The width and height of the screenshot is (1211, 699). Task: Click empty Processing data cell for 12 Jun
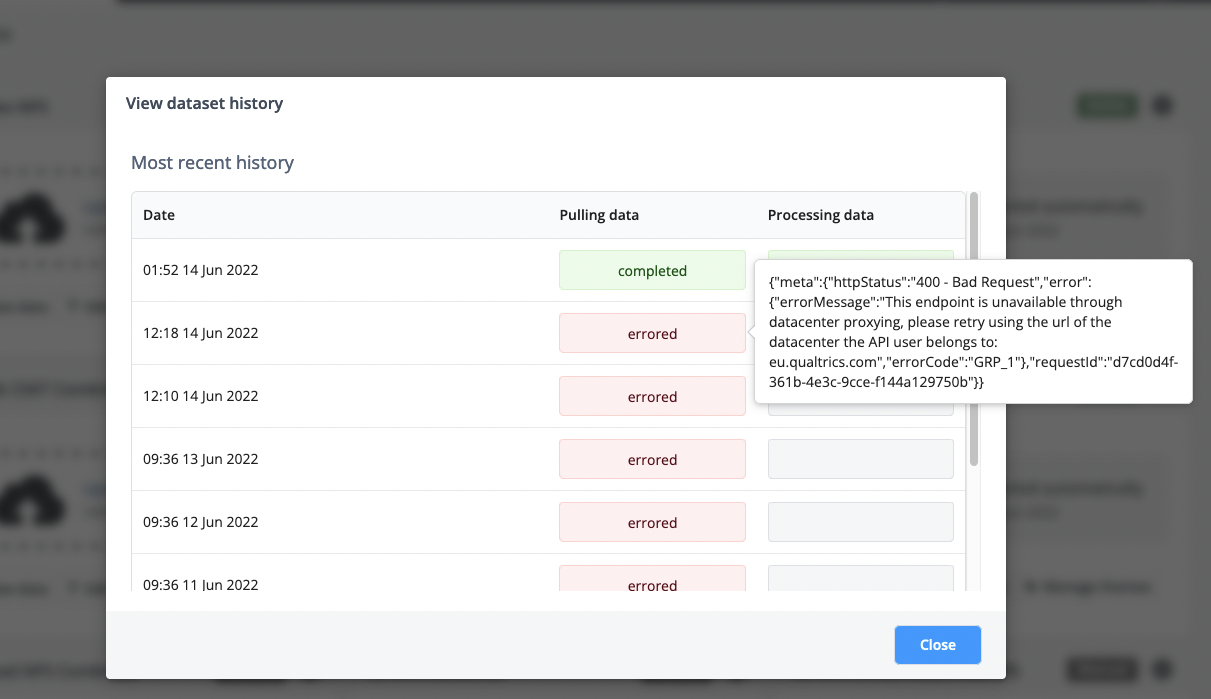point(860,522)
